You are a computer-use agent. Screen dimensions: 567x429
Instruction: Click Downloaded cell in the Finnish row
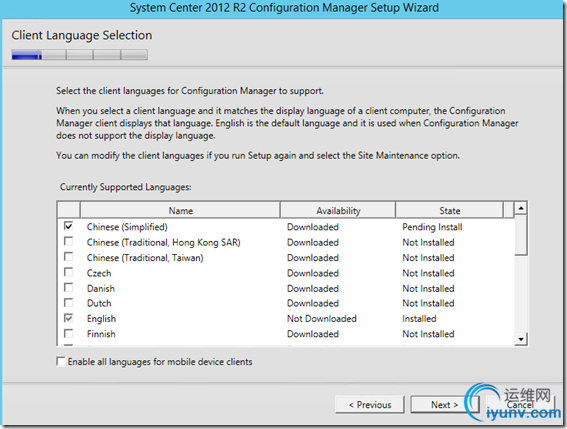point(313,334)
